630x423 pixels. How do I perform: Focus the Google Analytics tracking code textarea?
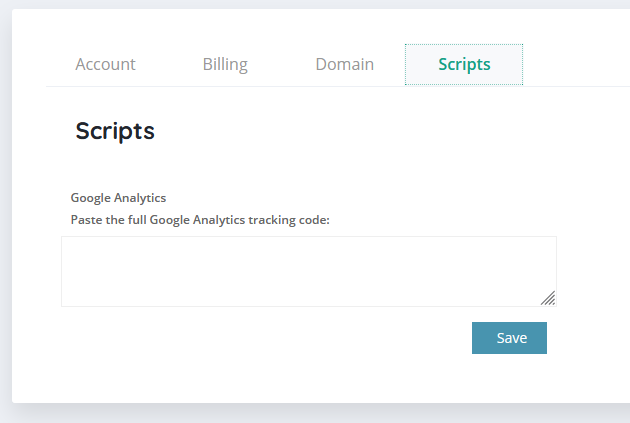(308, 271)
